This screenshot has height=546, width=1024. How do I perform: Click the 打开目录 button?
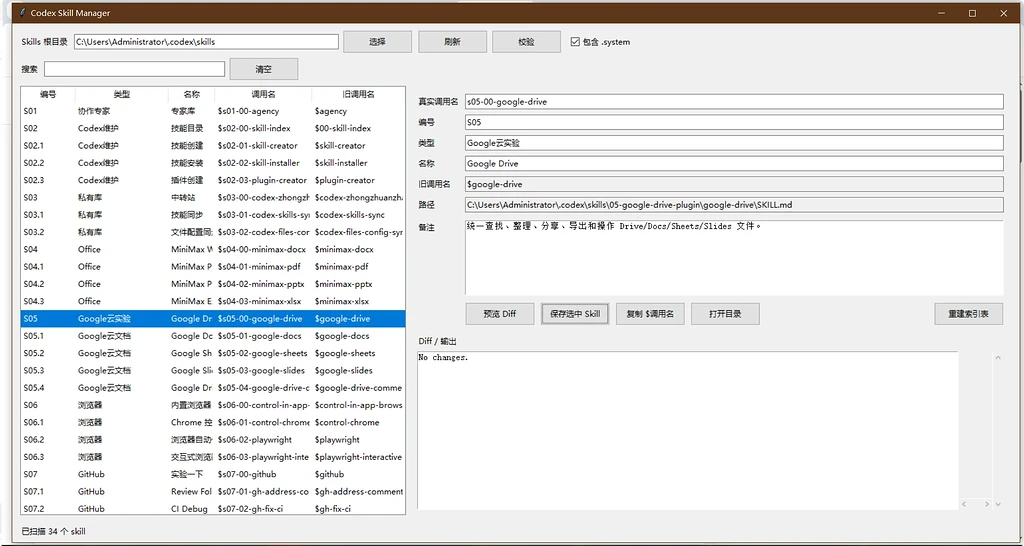[725, 313]
